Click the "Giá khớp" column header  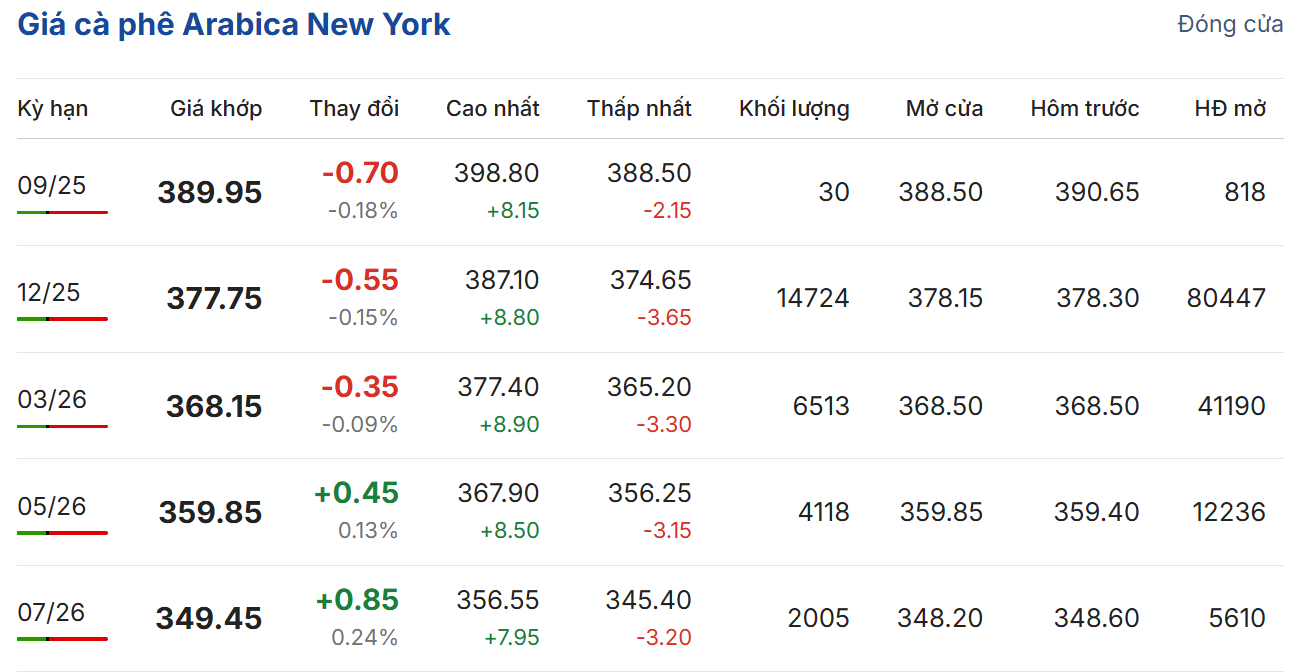click(216, 108)
